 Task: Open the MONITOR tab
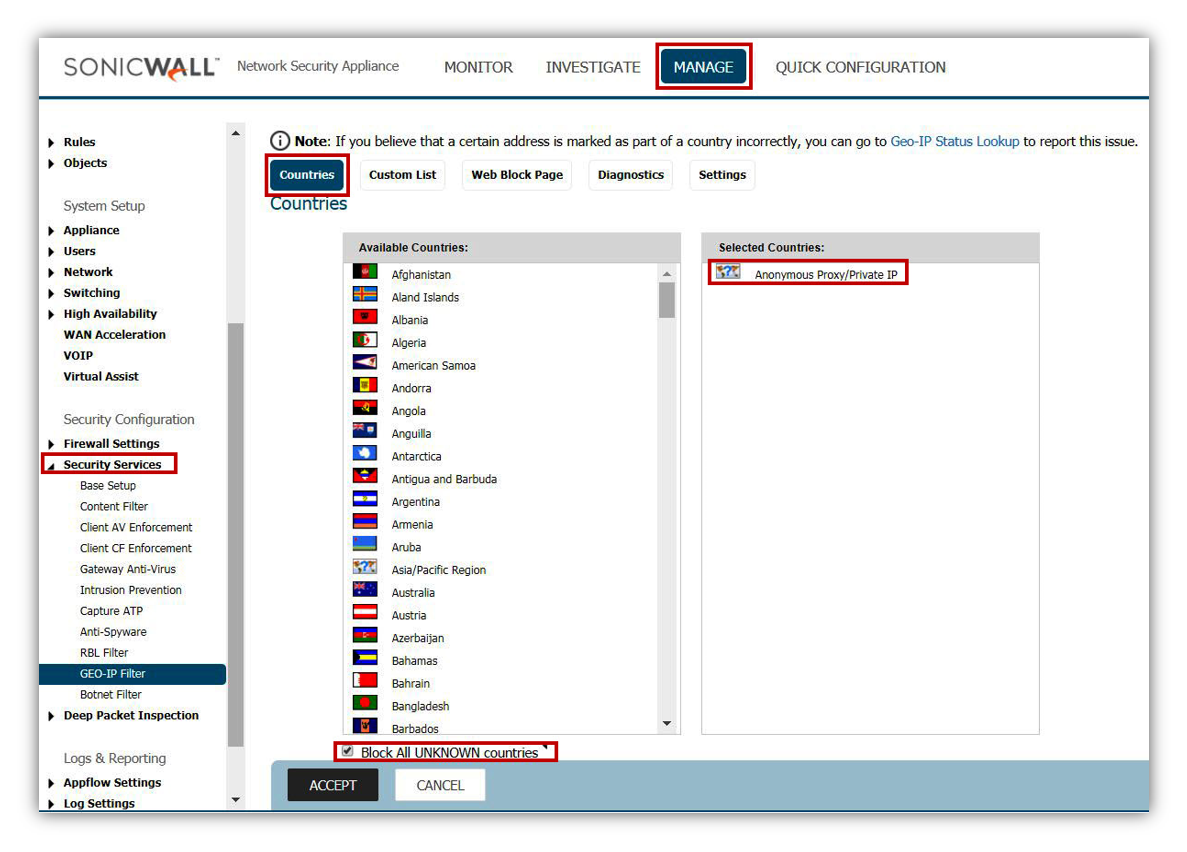pyautogui.click(x=478, y=67)
